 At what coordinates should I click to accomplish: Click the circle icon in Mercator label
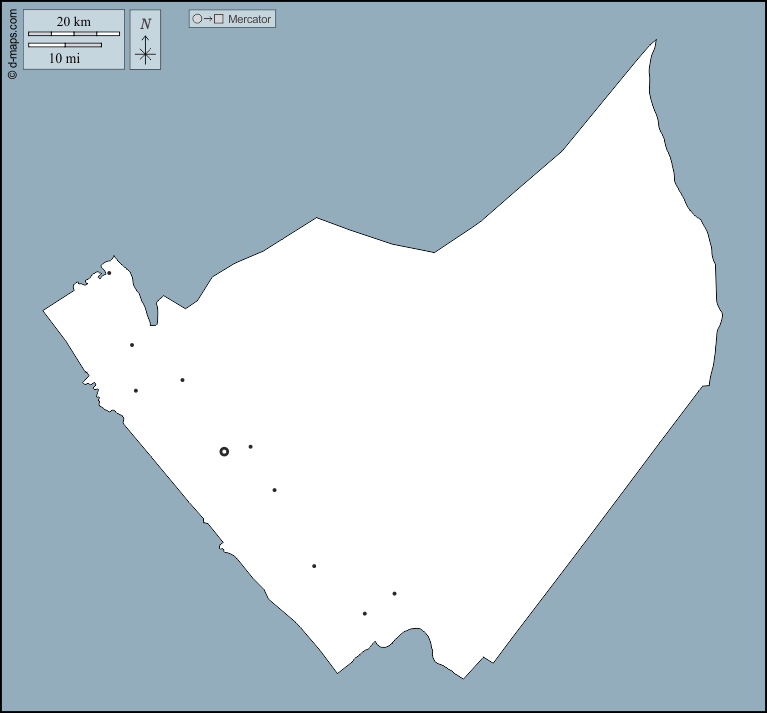197,19
